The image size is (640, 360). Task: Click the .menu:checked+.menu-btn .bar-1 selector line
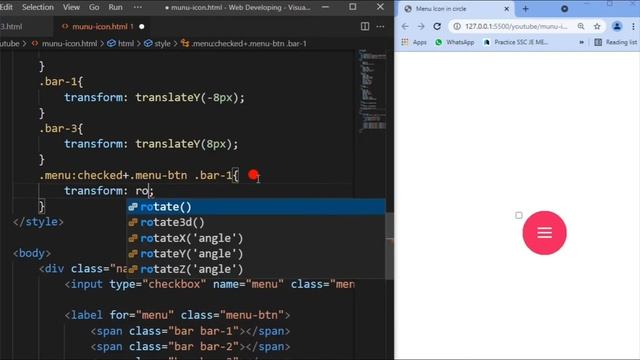[x=139, y=176]
